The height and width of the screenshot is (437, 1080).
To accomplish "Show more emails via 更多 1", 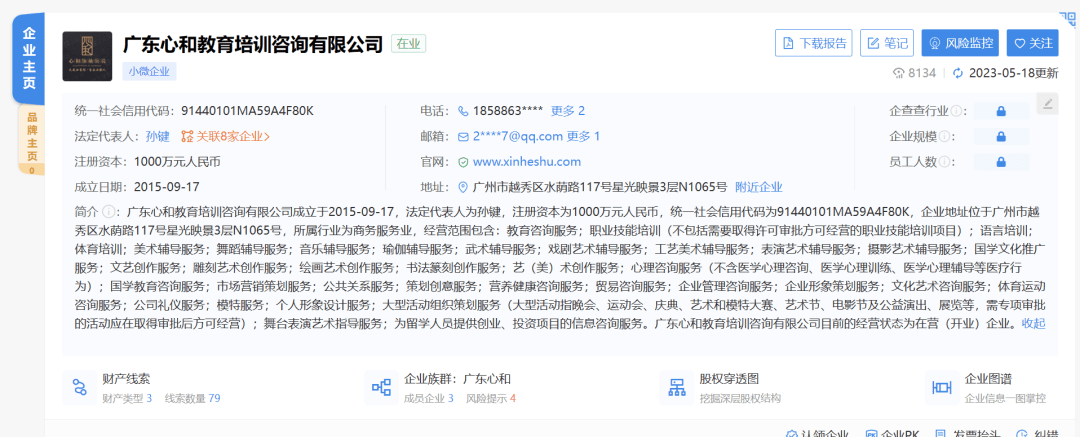I will click(x=583, y=136).
